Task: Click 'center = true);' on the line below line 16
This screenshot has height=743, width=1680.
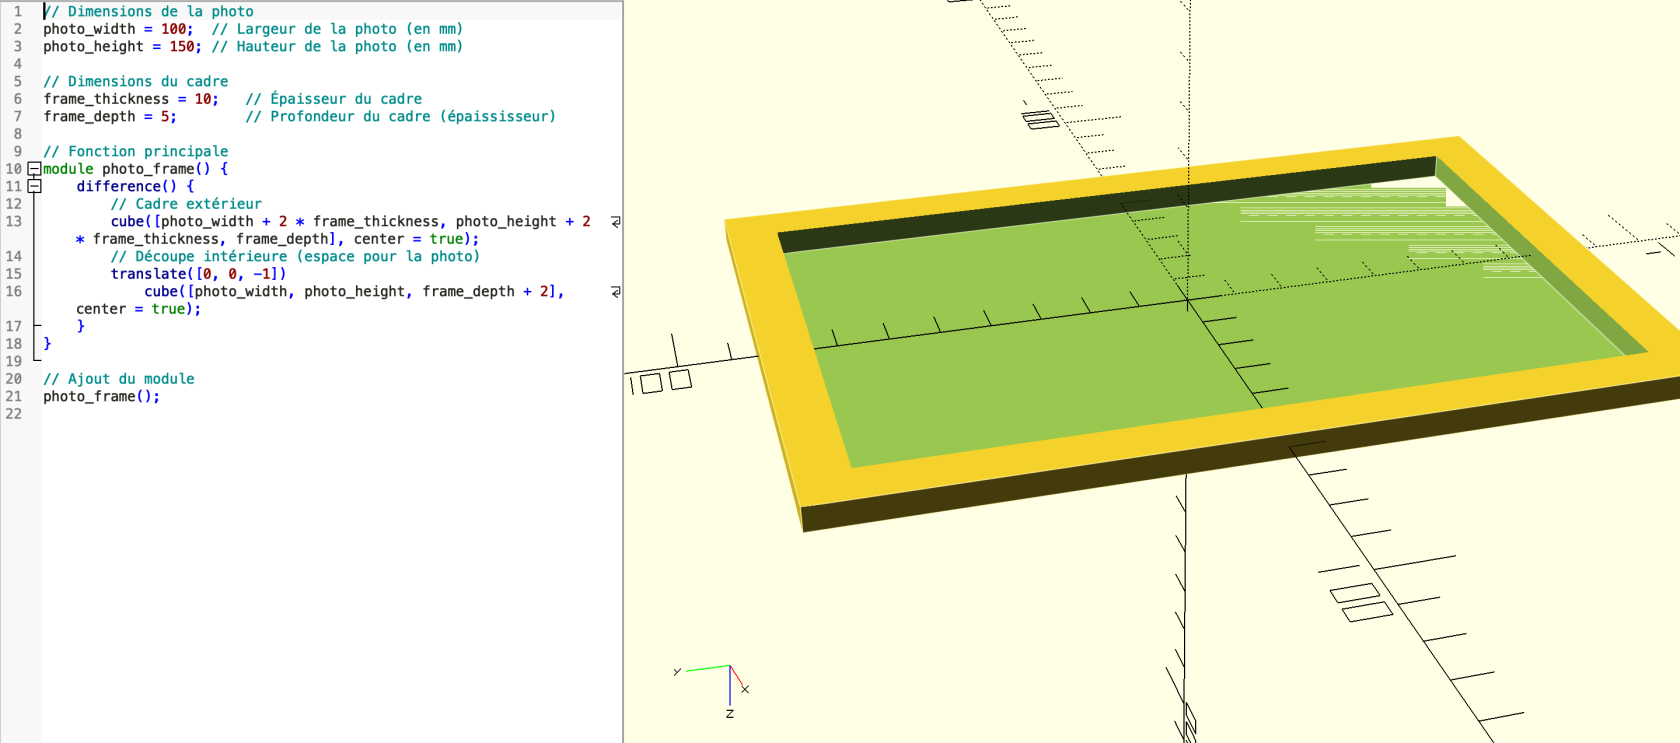Action: click(x=139, y=309)
